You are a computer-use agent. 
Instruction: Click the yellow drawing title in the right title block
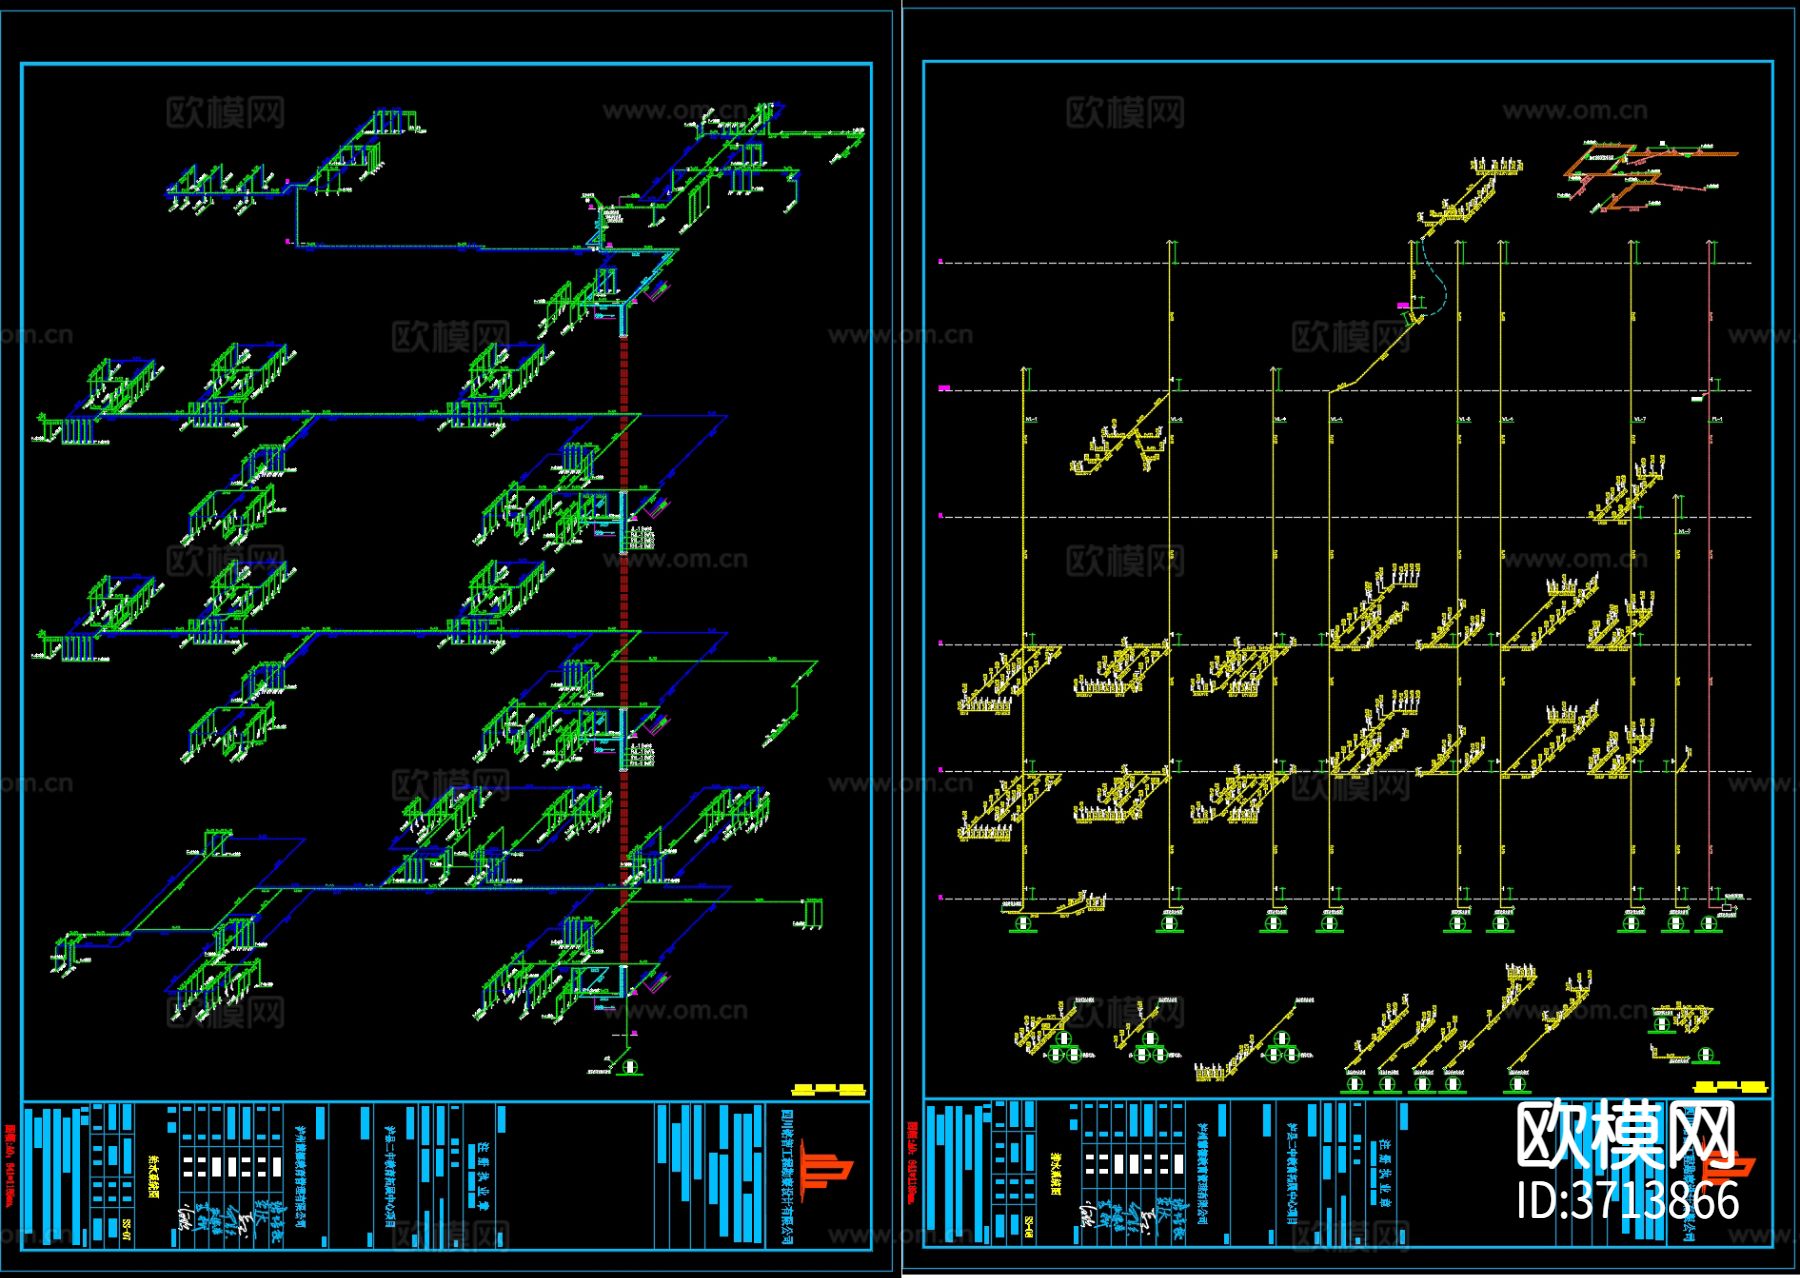point(1056,1172)
